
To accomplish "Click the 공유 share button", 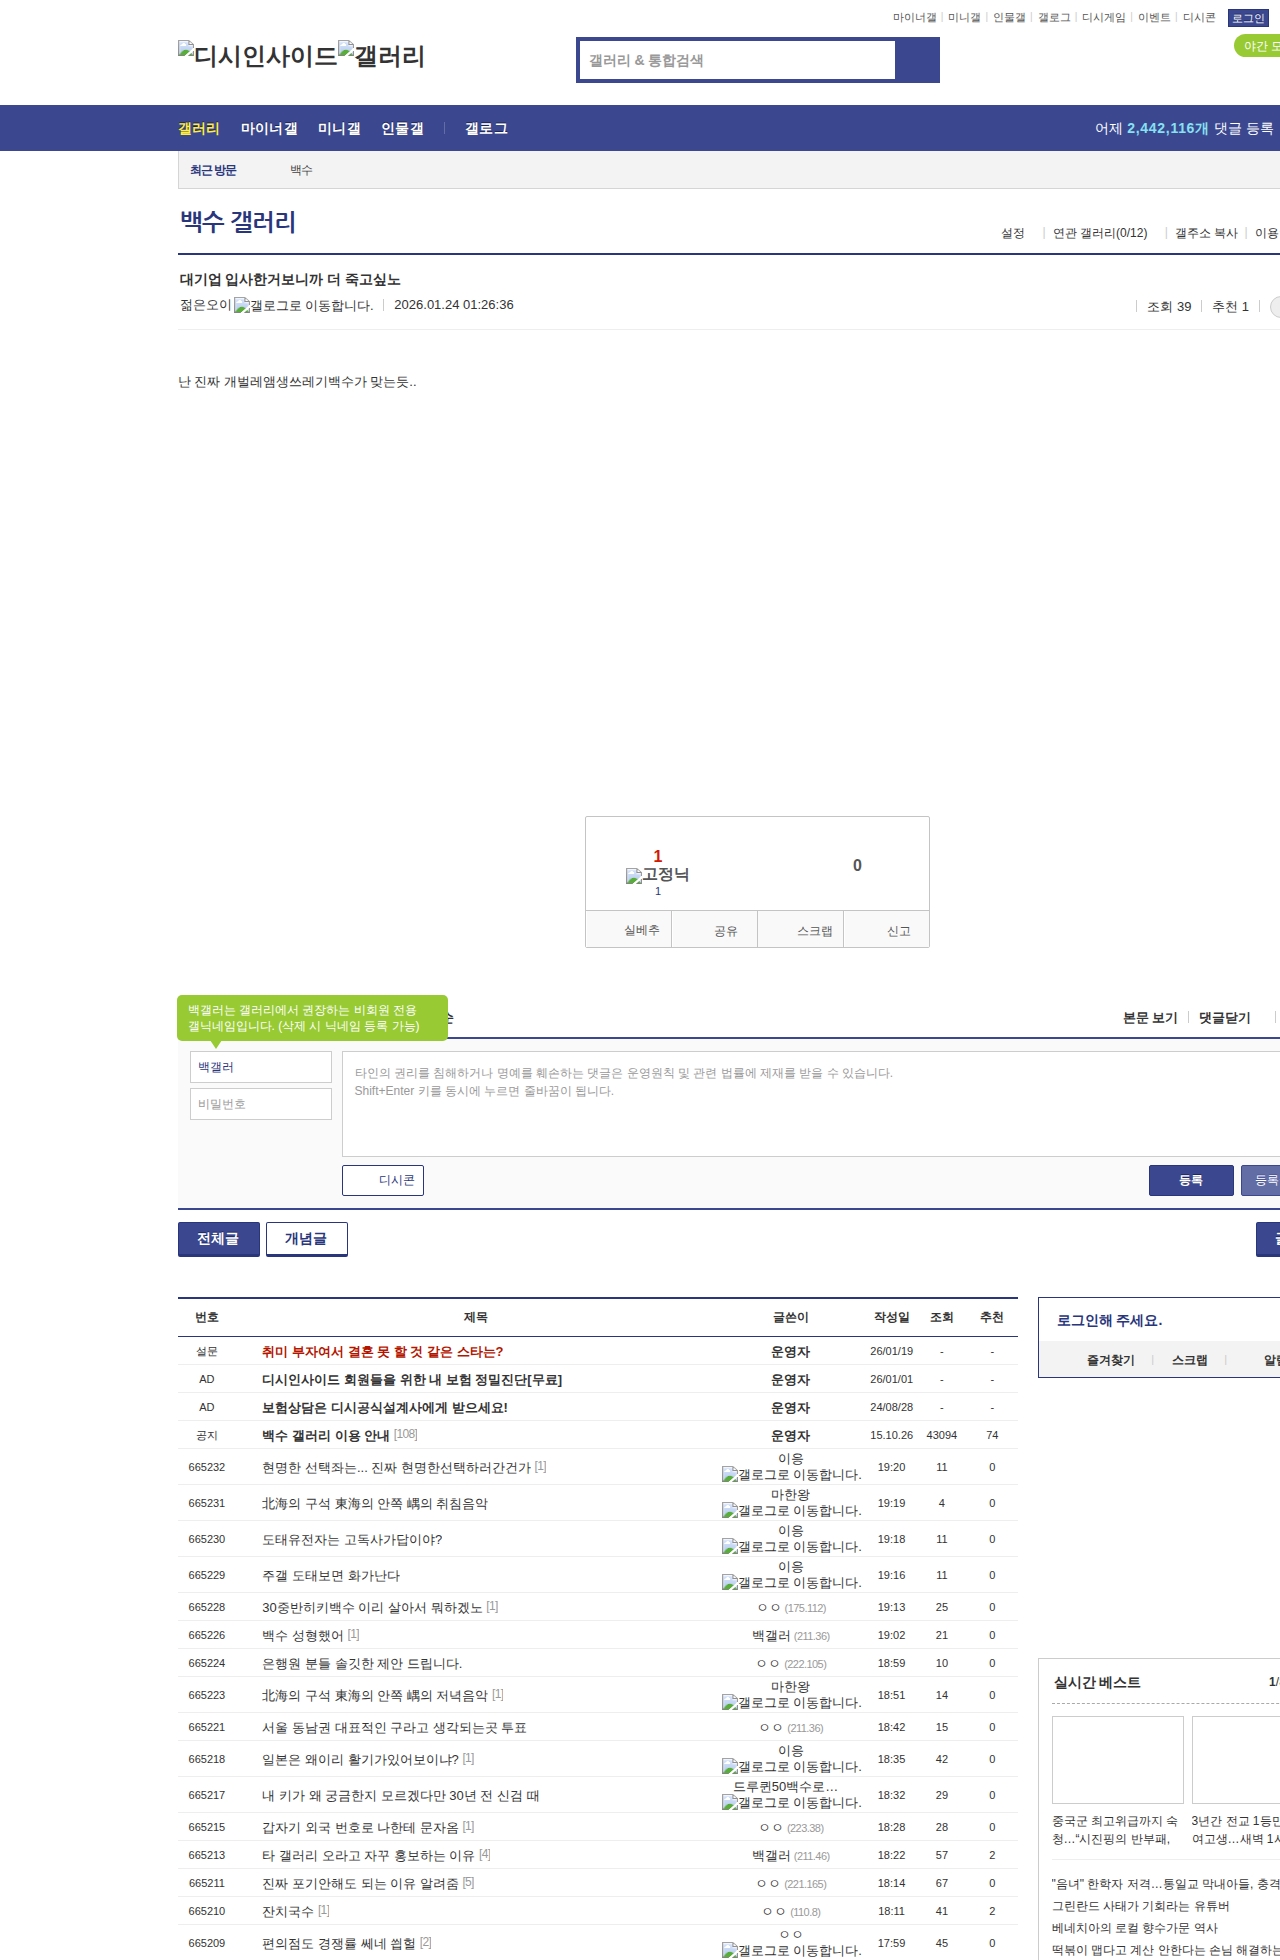I will [715, 930].
